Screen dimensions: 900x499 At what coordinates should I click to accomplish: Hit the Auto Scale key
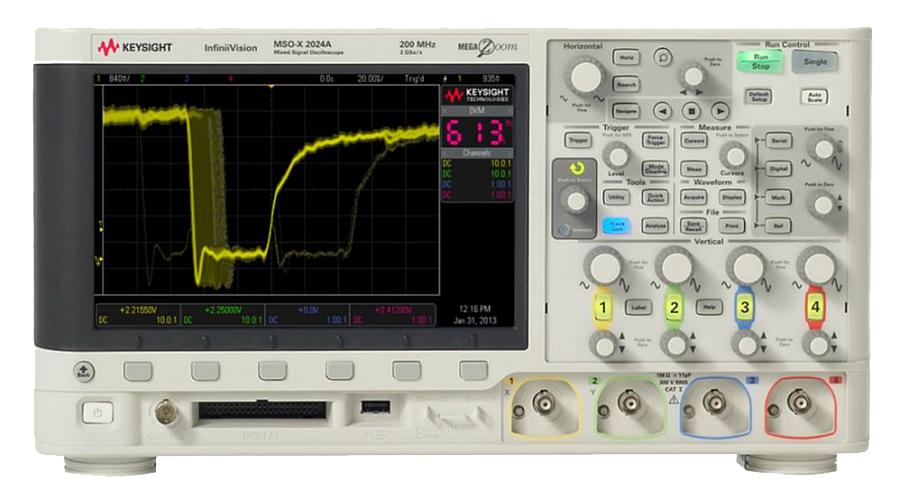[814, 96]
